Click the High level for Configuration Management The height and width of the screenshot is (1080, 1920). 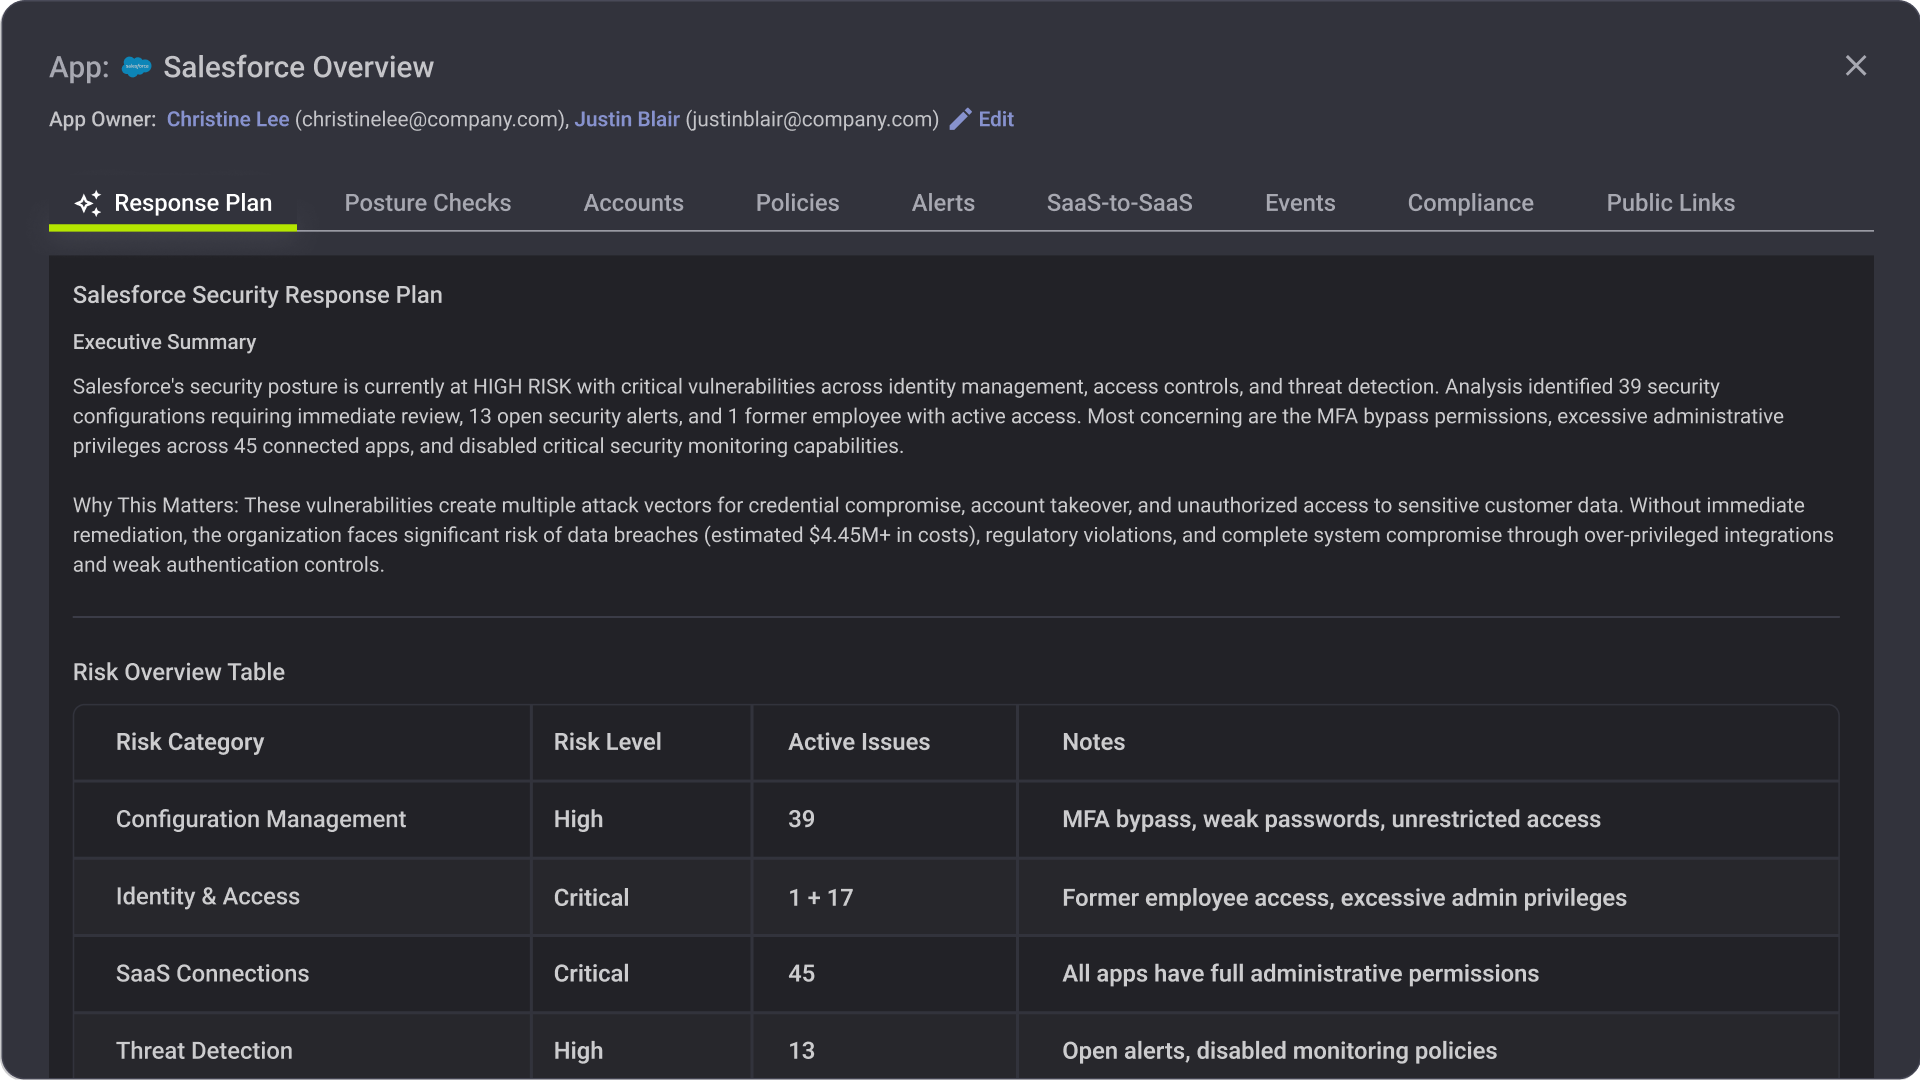pos(579,819)
